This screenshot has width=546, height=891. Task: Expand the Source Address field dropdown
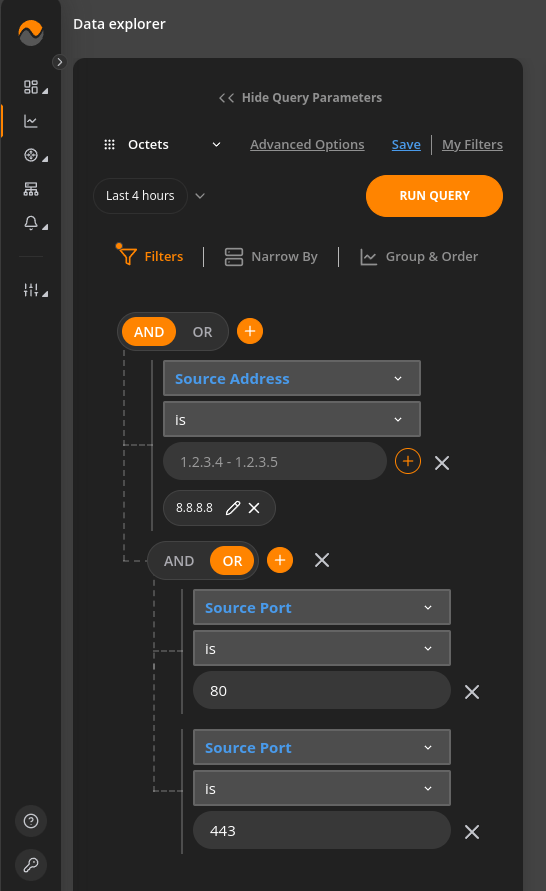point(292,378)
